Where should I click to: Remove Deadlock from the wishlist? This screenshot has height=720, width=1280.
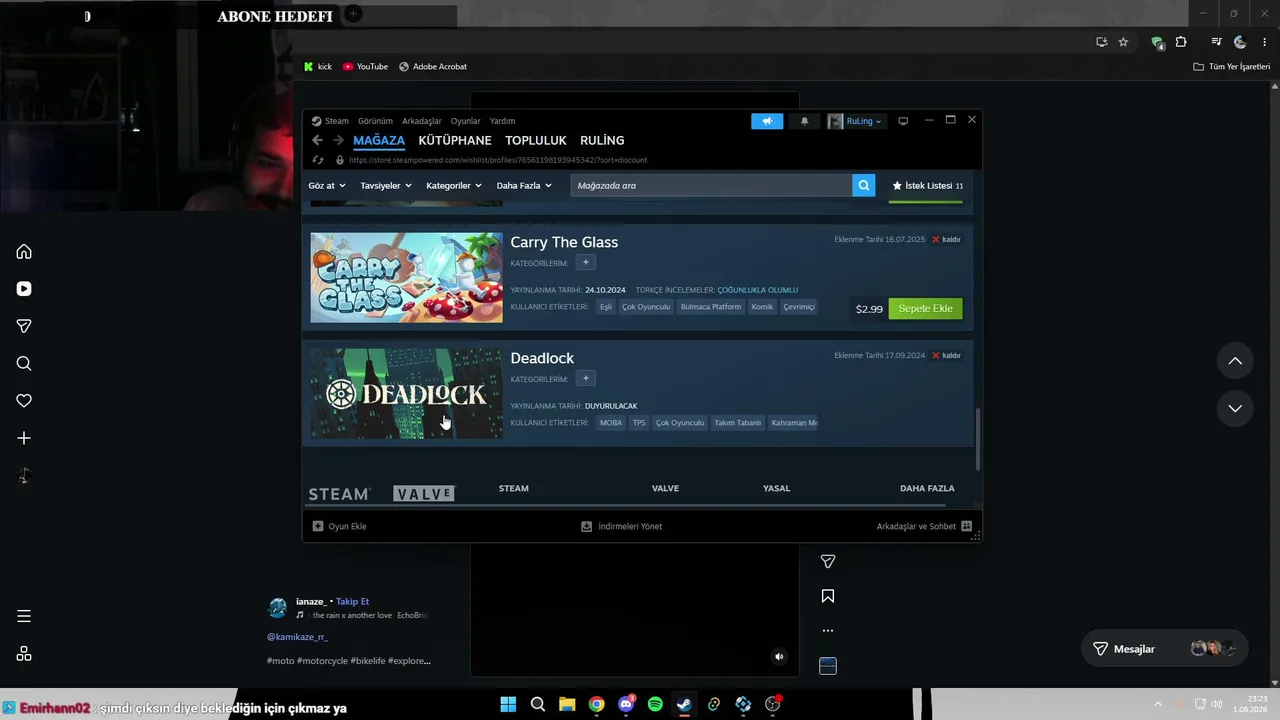coord(946,356)
